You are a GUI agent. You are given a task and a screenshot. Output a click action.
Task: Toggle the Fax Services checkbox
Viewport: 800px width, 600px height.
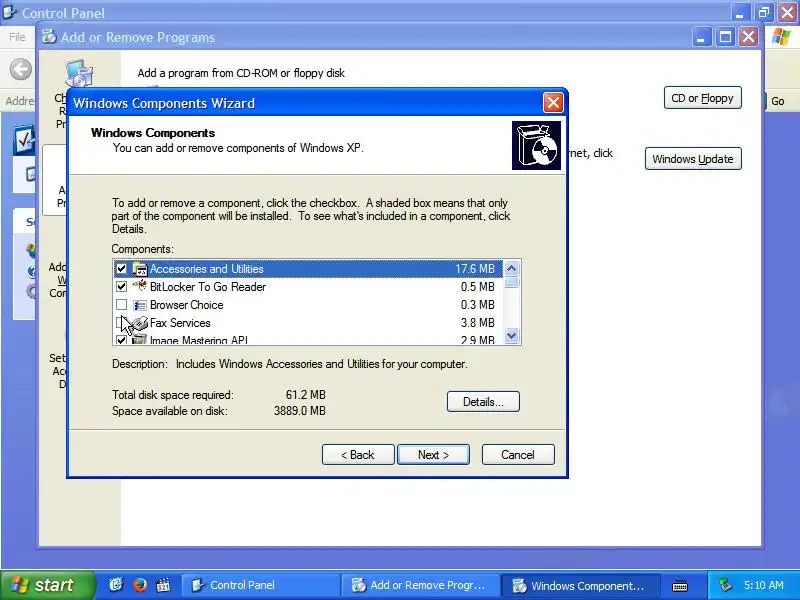(120, 322)
